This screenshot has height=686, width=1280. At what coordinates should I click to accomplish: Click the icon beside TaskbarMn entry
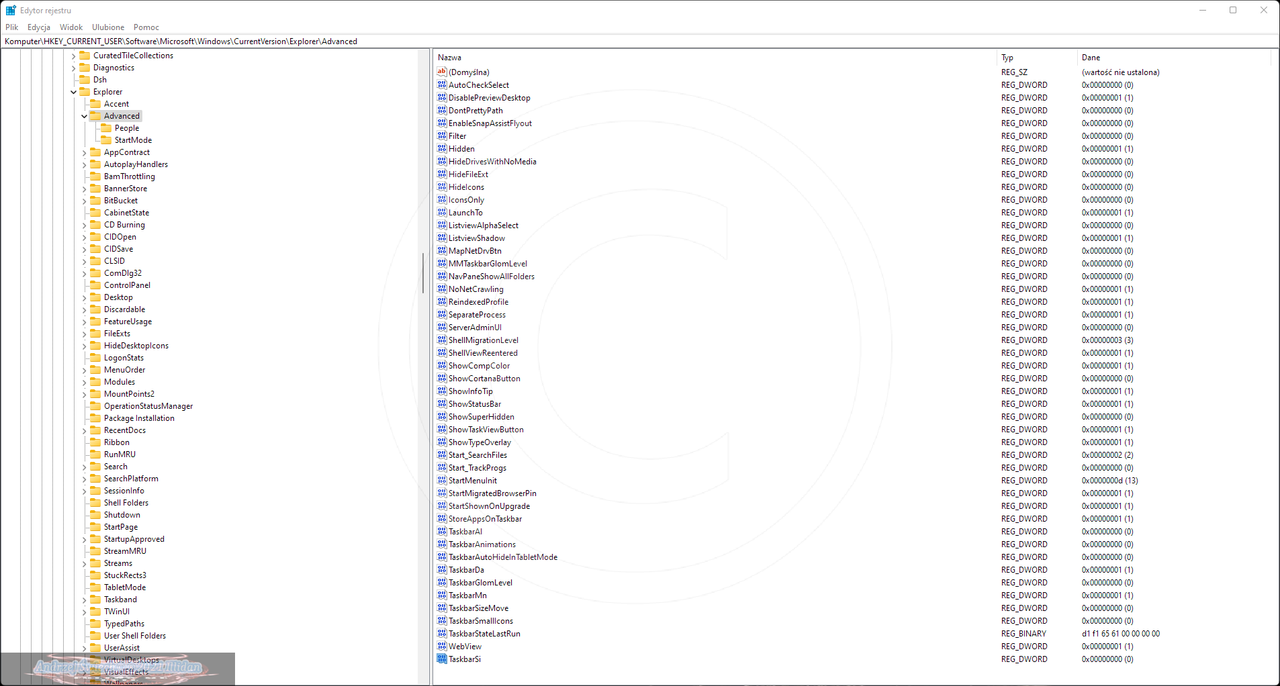(441, 595)
